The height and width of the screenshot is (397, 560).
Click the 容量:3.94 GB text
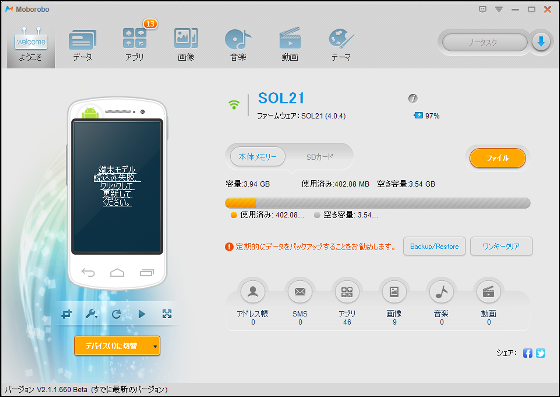248,184
